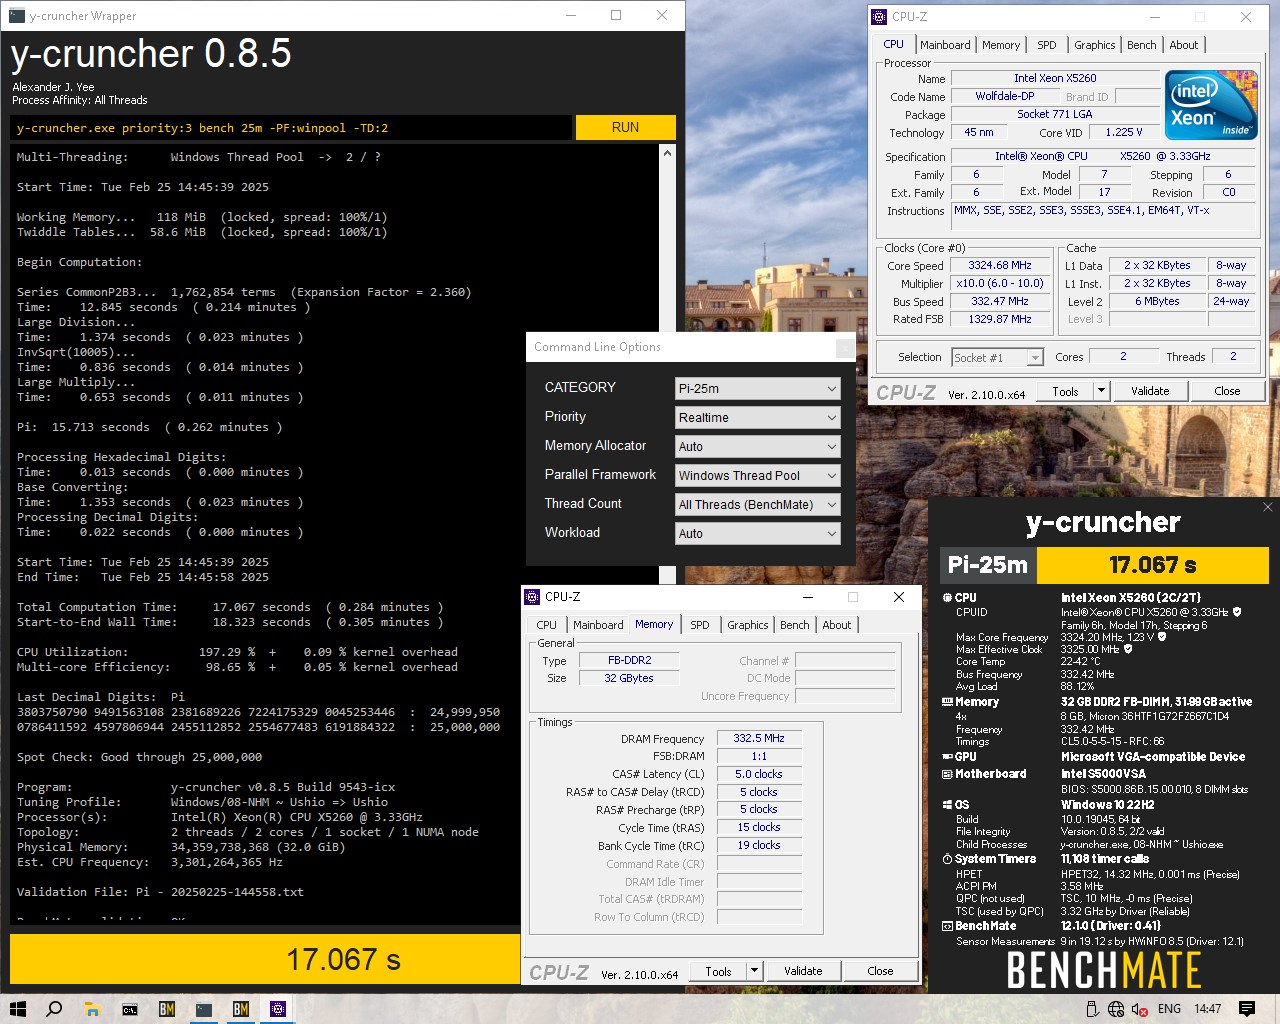Open the Command Prompt taskbar icon
Image resolution: width=1280 pixels, height=1024 pixels.
click(x=130, y=1009)
